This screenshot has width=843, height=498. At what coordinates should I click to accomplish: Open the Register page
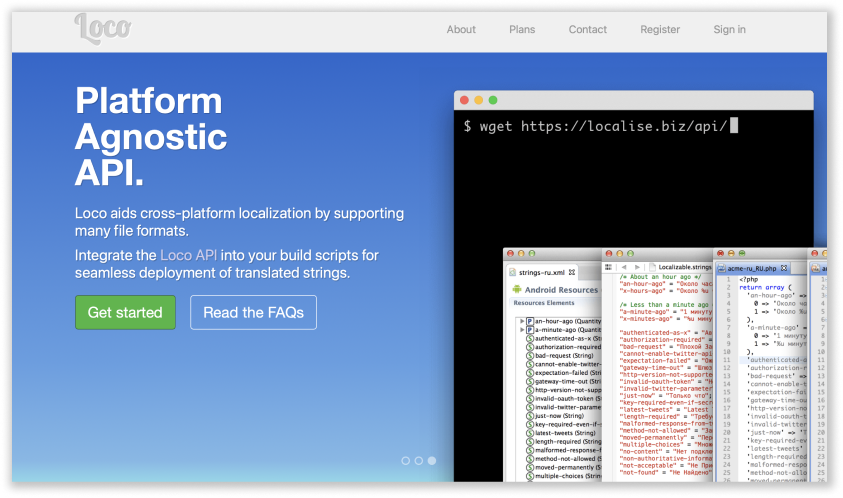tap(660, 30)
